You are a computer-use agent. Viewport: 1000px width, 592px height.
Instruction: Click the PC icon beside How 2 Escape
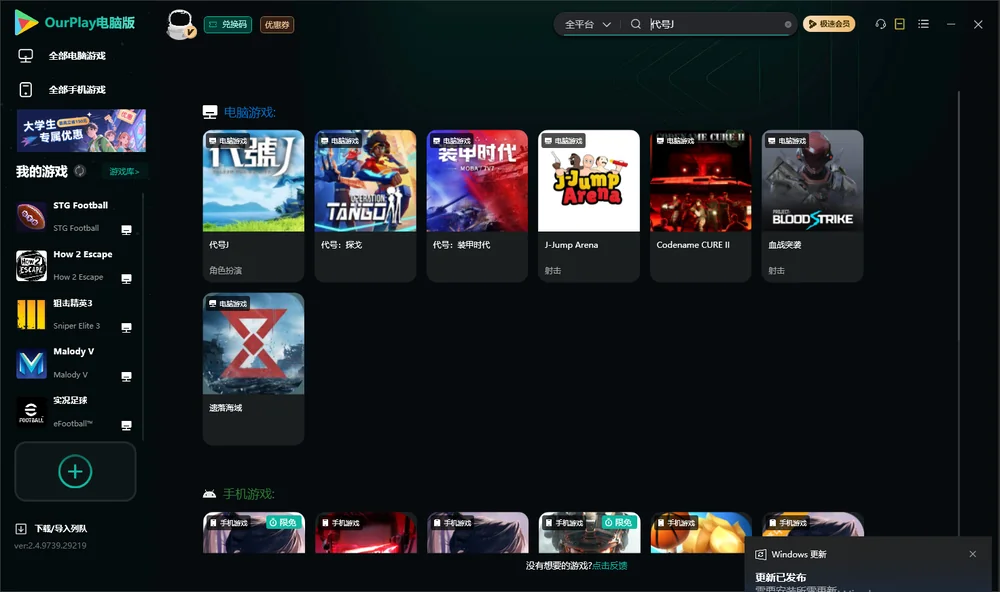pyautogui.click(x=126, y=279)
